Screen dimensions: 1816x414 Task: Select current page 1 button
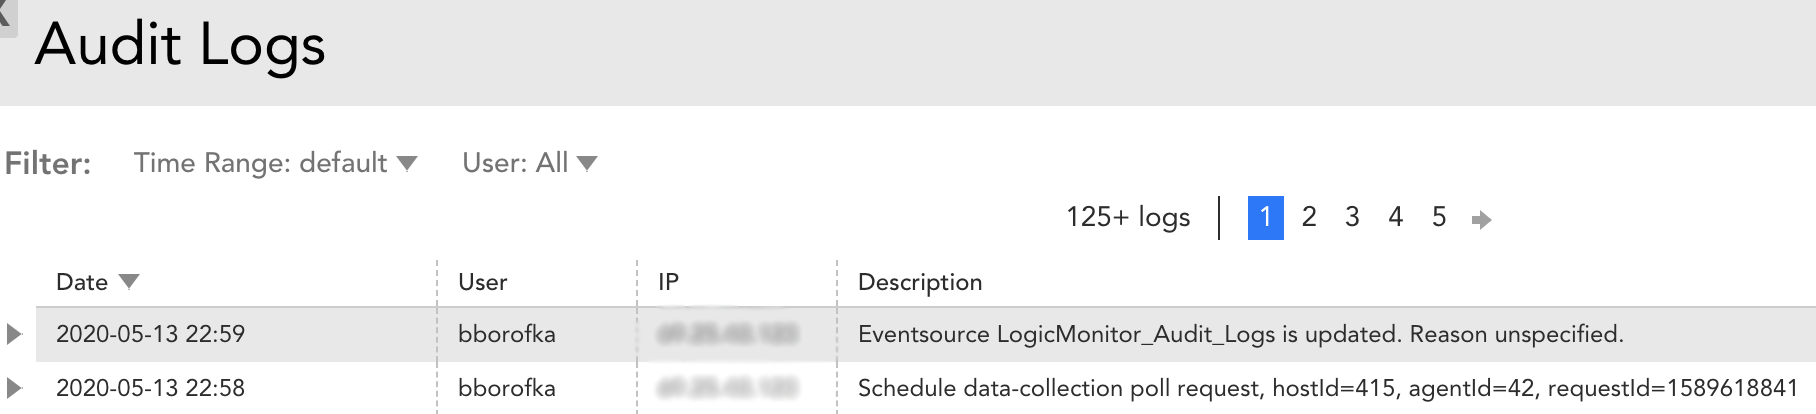(1265, 217)
